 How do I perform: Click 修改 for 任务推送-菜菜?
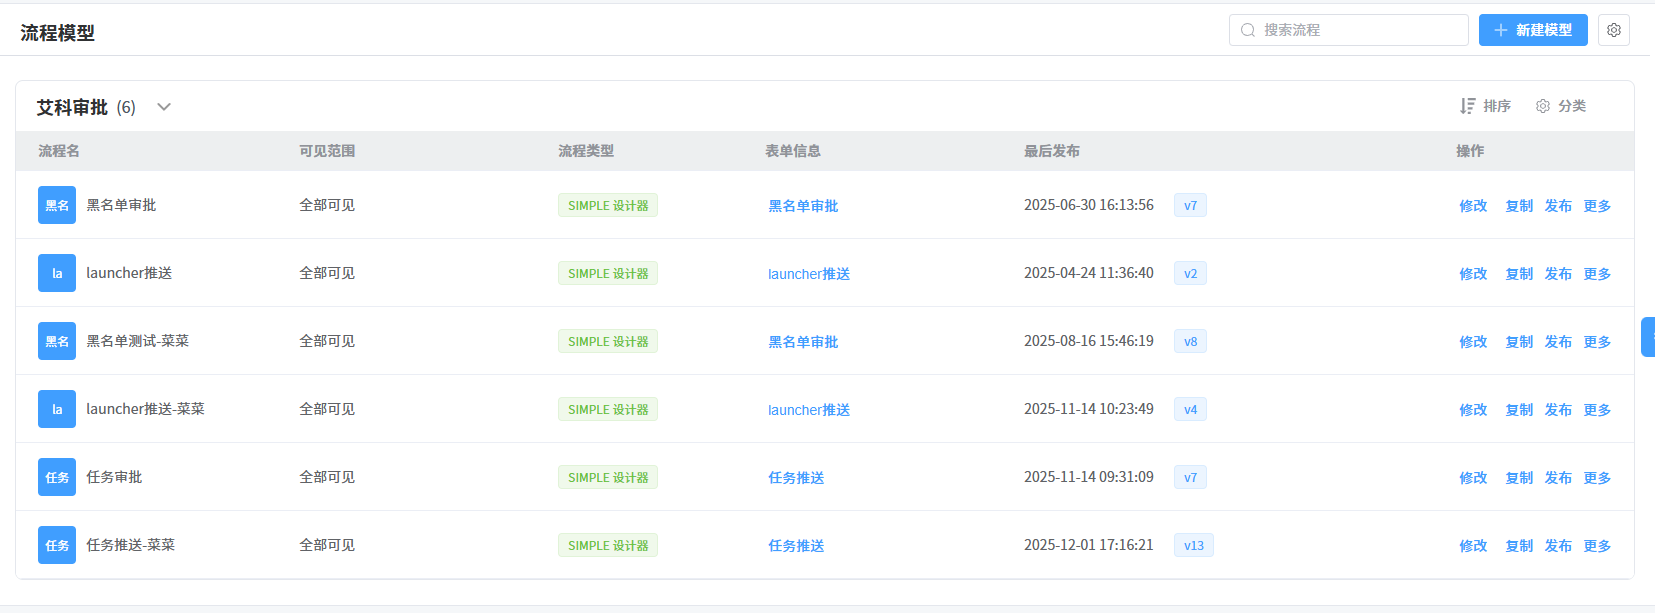[x=1473, y=546]
